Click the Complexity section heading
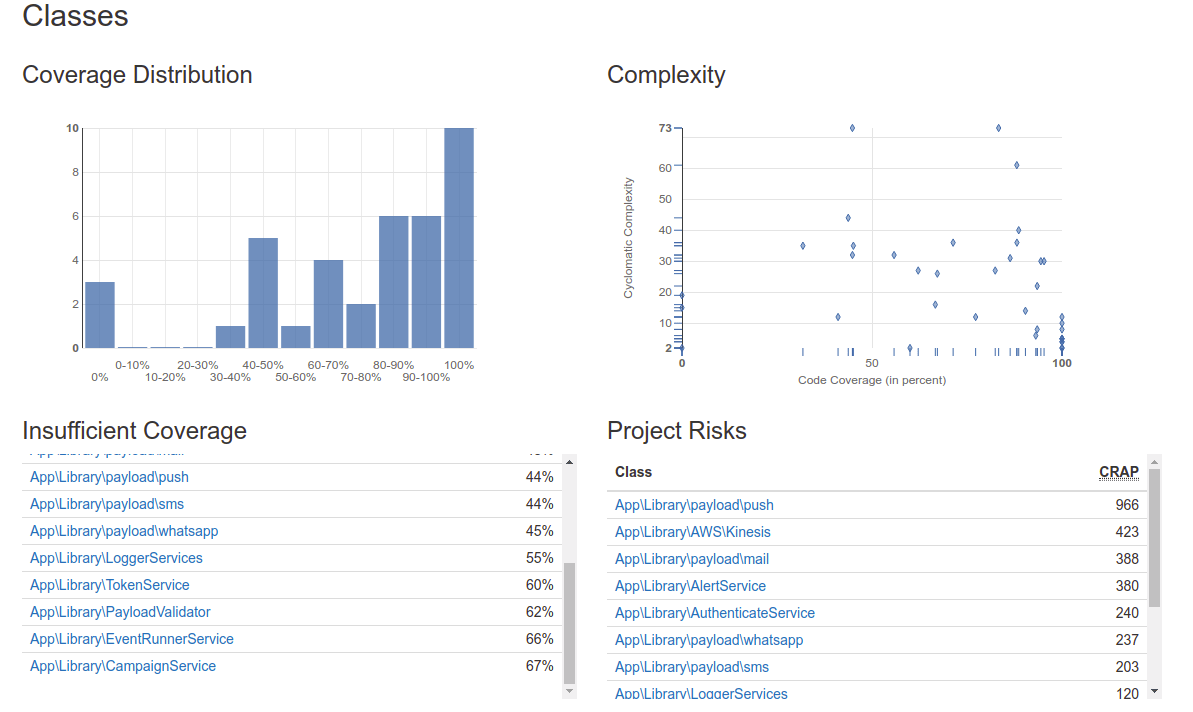This screenshot has height=712, width=1193. [666, 75]
